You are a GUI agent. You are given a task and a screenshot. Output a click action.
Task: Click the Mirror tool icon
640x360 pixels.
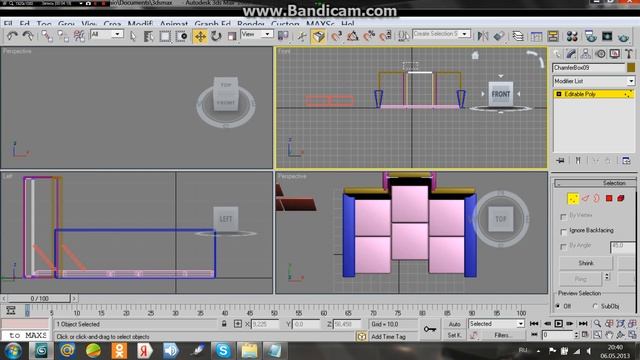(483, 36)
